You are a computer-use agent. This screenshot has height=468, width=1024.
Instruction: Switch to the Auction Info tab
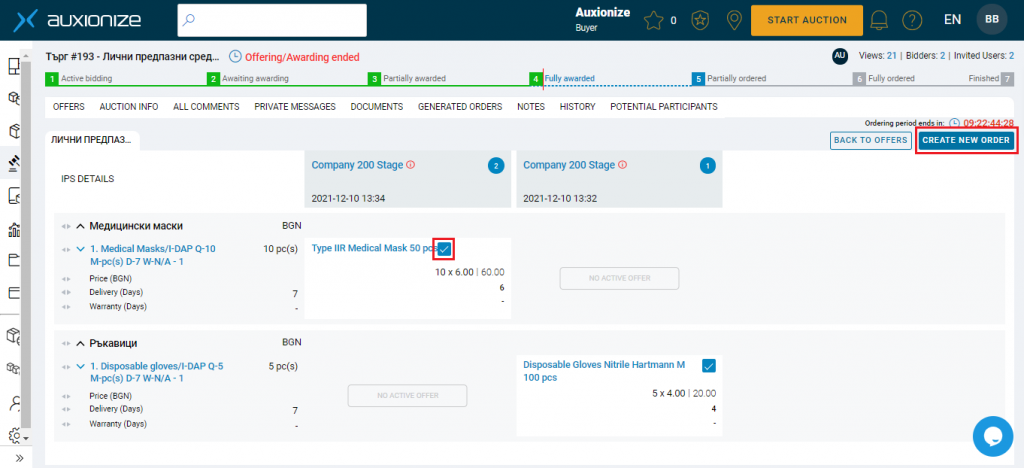click(x=129, y=107)
